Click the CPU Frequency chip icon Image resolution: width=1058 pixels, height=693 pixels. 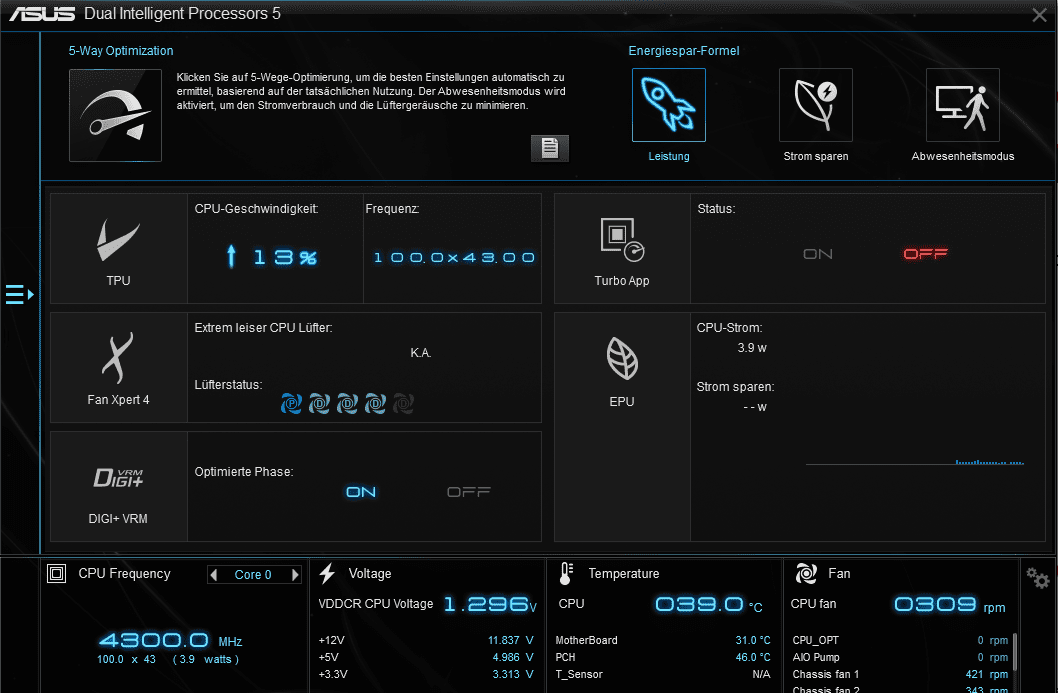57,574
